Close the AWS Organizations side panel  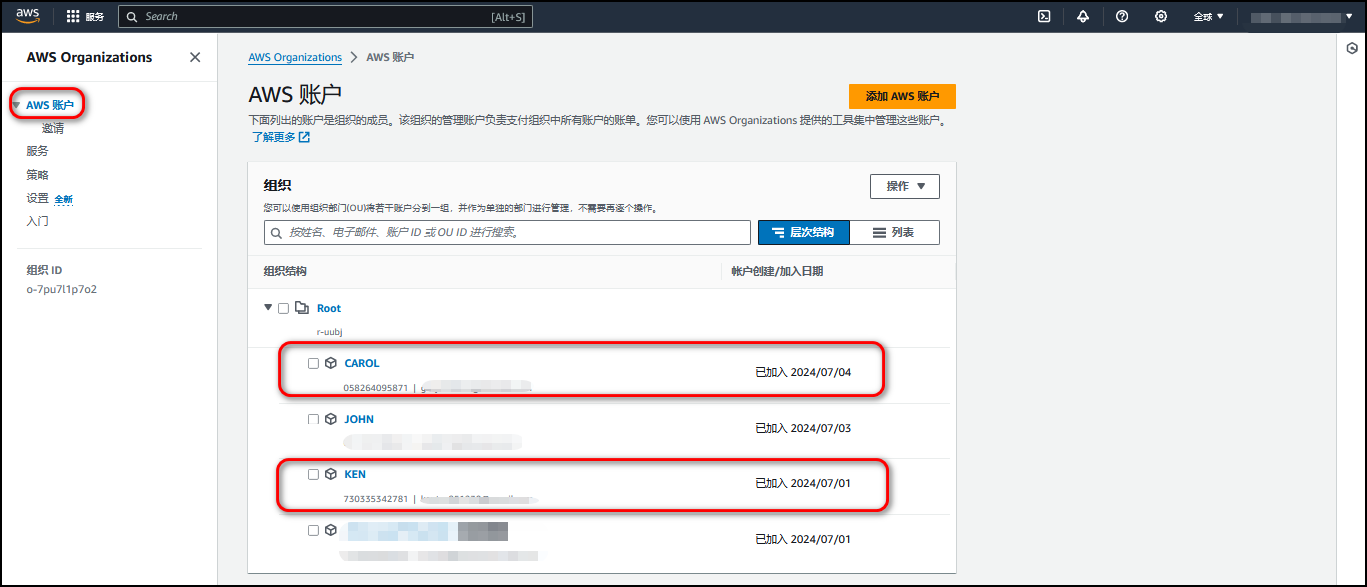pyautogui.click(x=195, y=57)
